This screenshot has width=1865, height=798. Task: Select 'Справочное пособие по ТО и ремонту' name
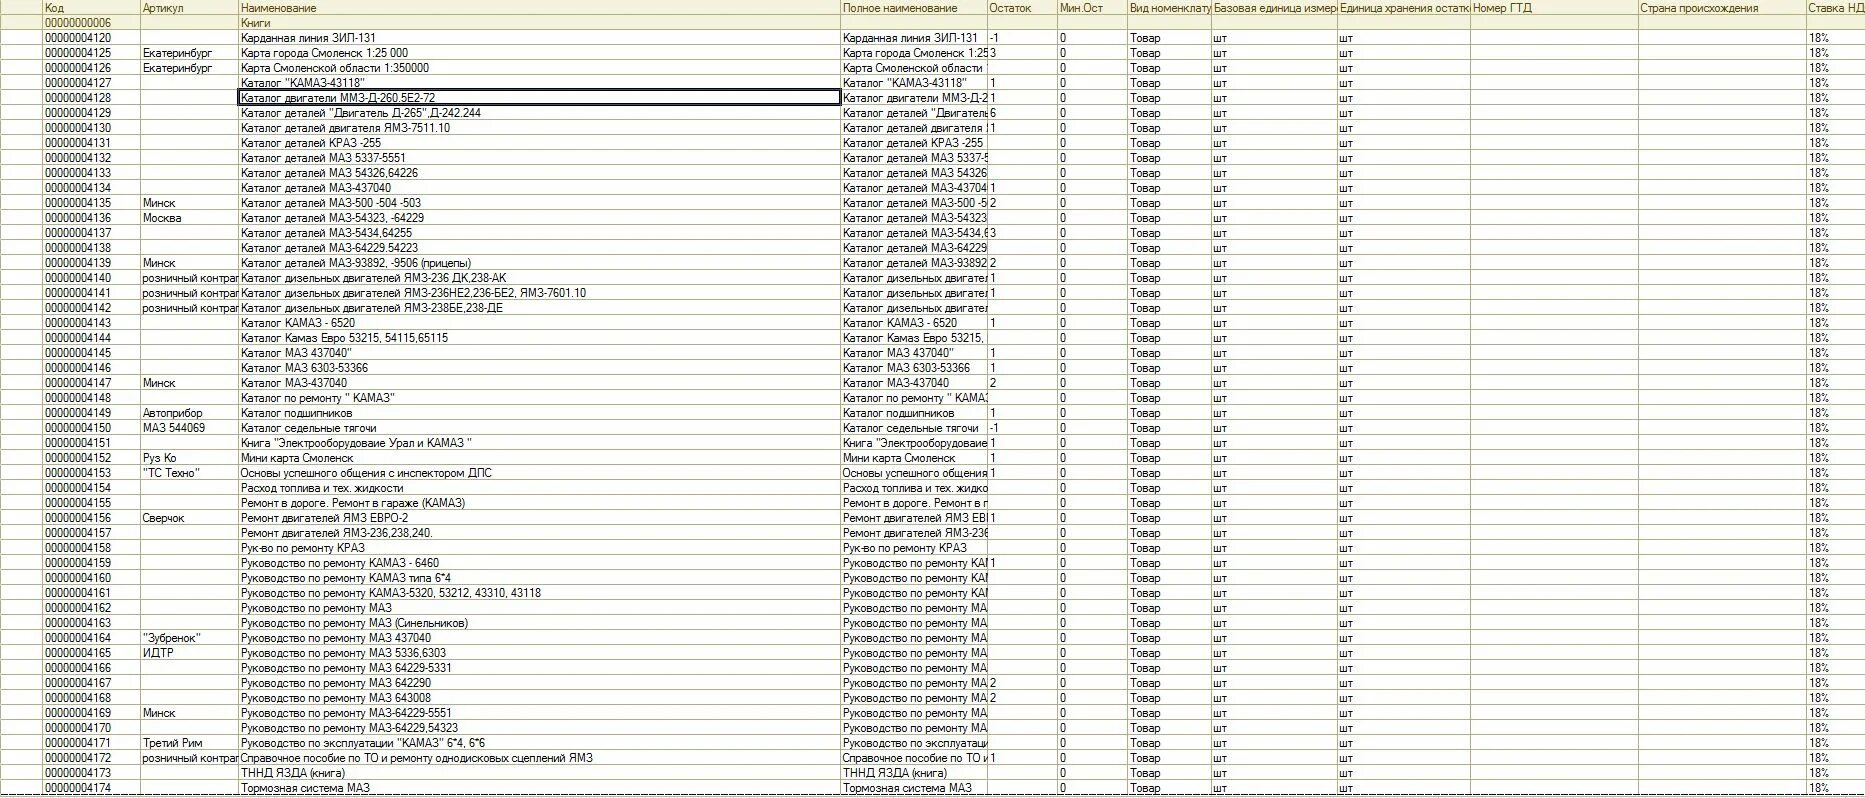(539, 758)
